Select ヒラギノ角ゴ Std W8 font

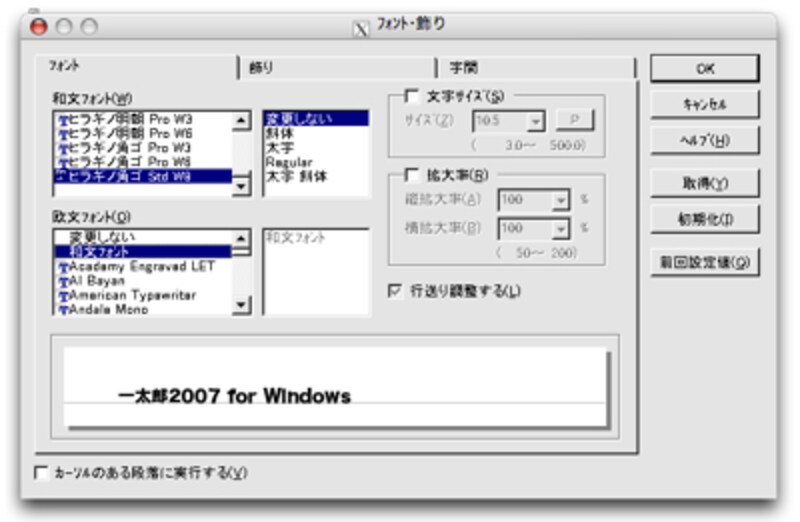[x=143, y=177]
